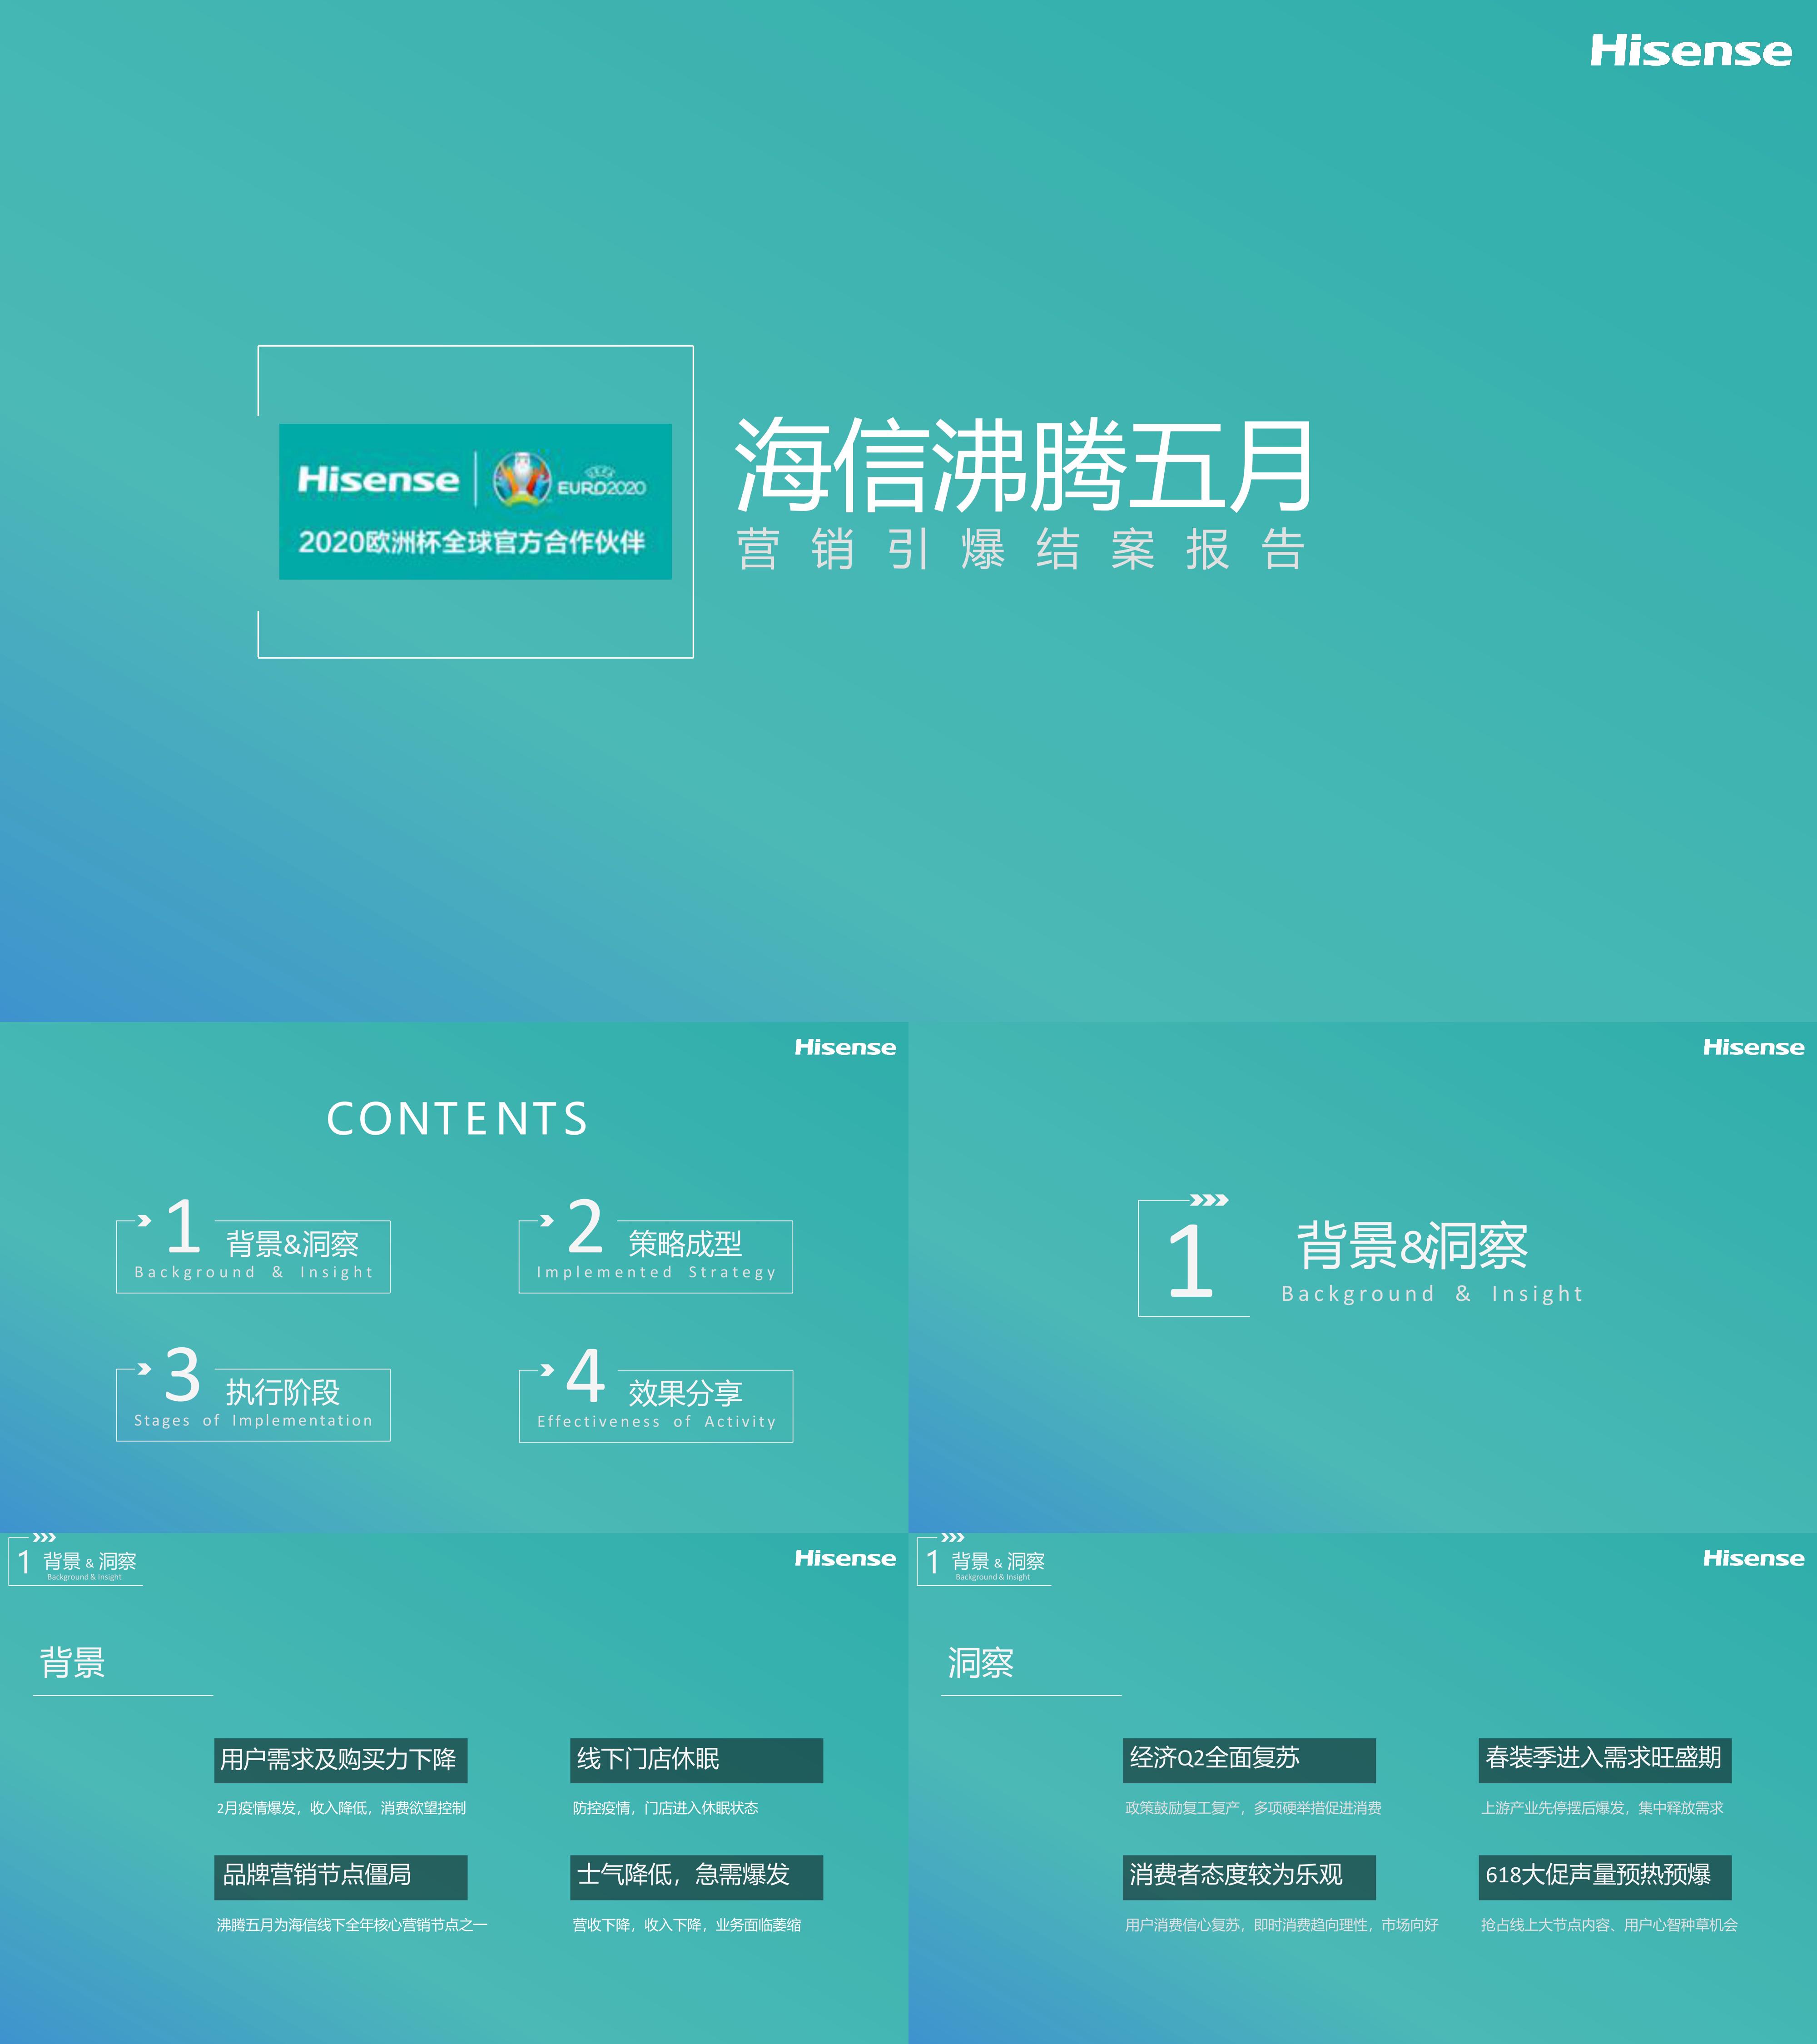Viewport: 1817px width, 2044px height.
Task: Select the 洞察 heading
Action: click(x=981, y=1663)
